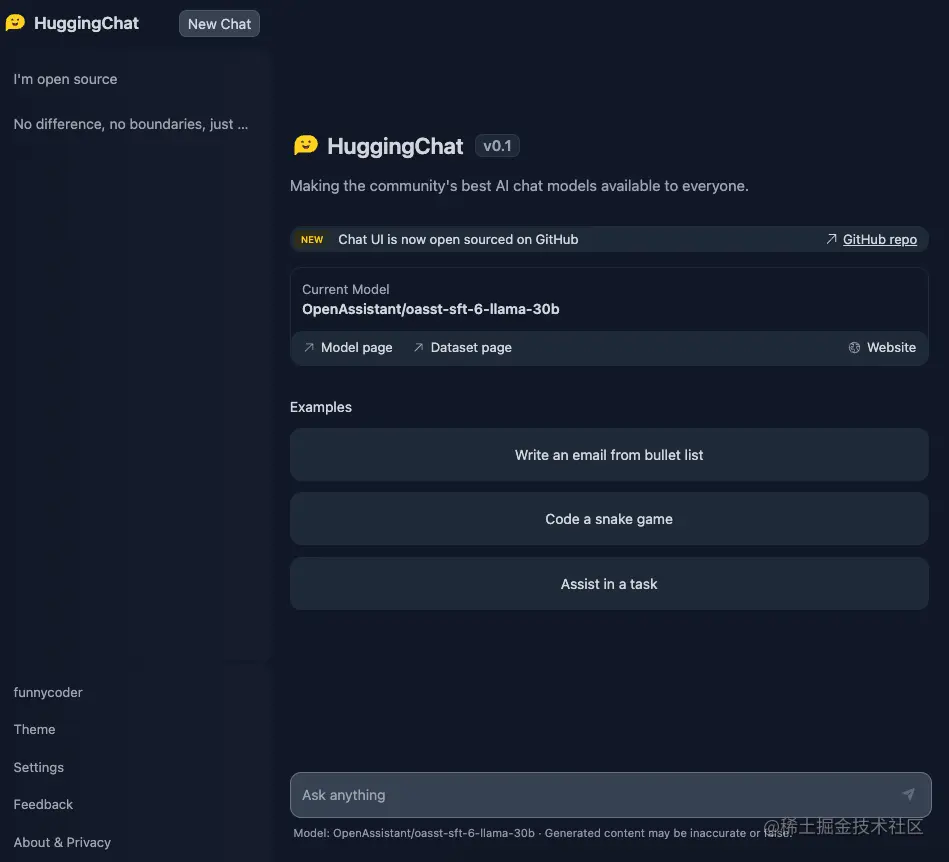The height and width of the screenshot is (862, 949).
Task: Choose 'Code a snake game' example
Action: click(x=609, y=519)
